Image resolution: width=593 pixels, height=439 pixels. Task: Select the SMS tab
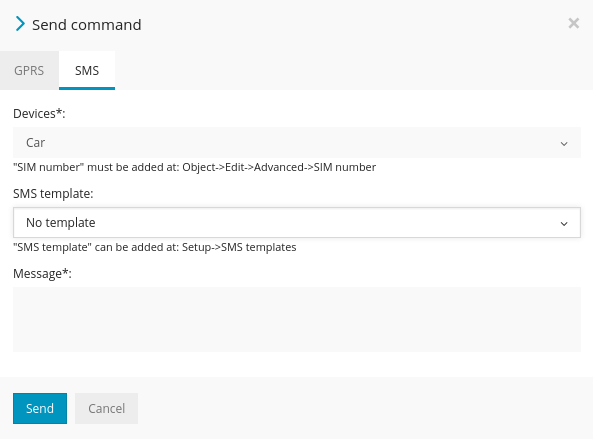tap(87, 70)
